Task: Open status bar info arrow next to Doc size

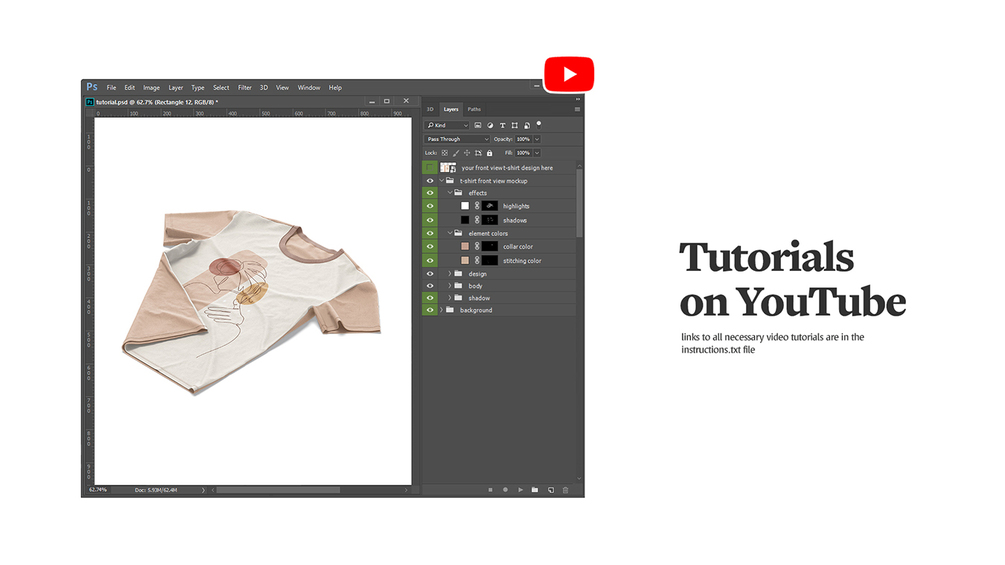Action: (203, 490)
